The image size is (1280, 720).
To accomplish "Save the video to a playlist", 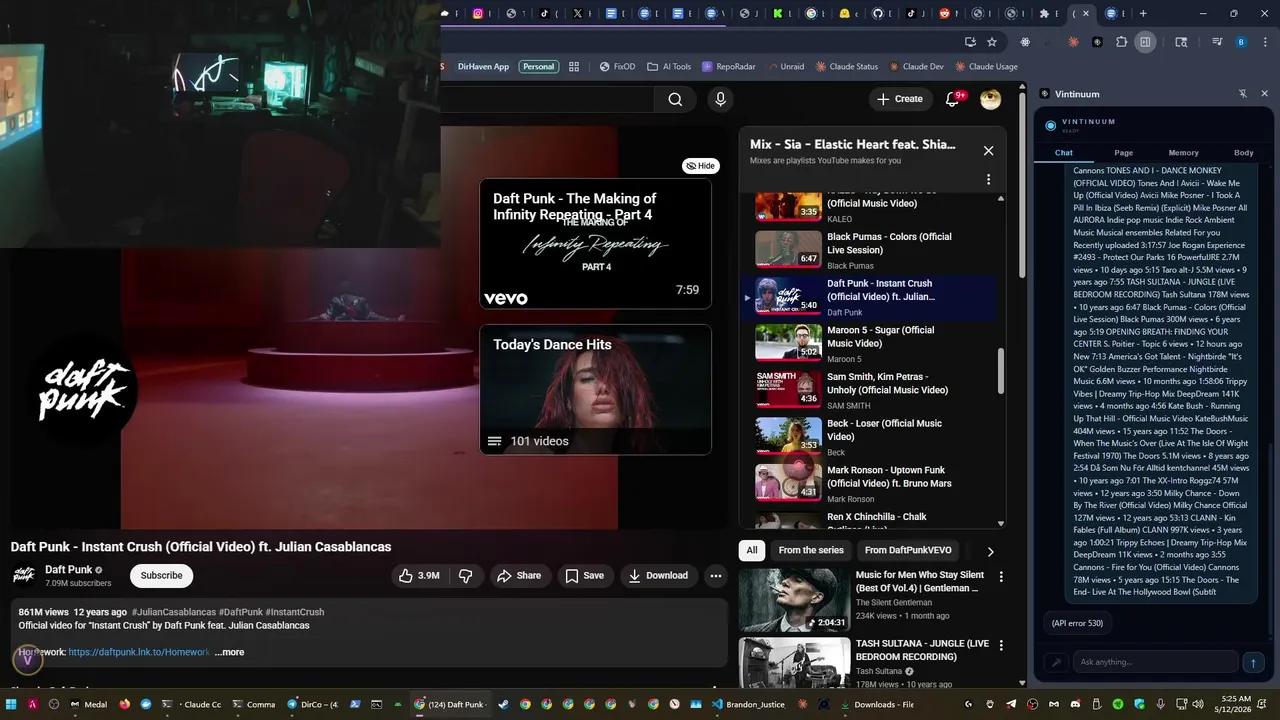I will [585, 576].
